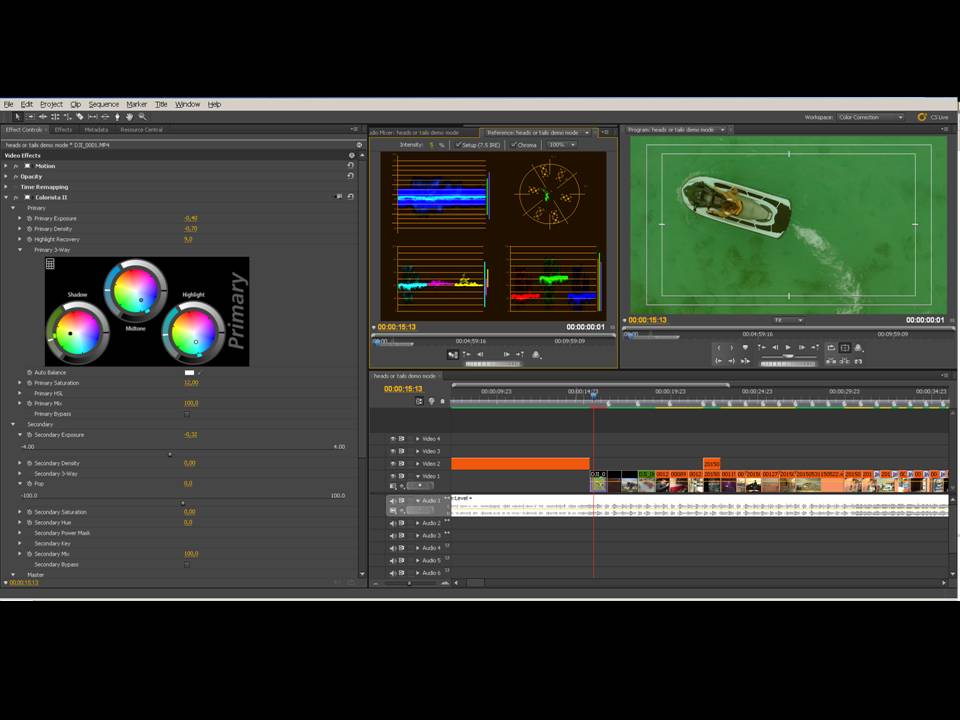Open the Sequence menu
The width and height of the screenshot is (960, 720).
click(103, 104)
